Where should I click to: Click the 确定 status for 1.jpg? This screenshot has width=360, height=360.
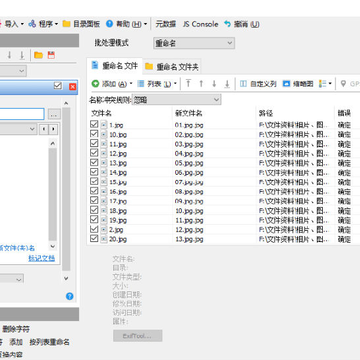click(344, 125)
